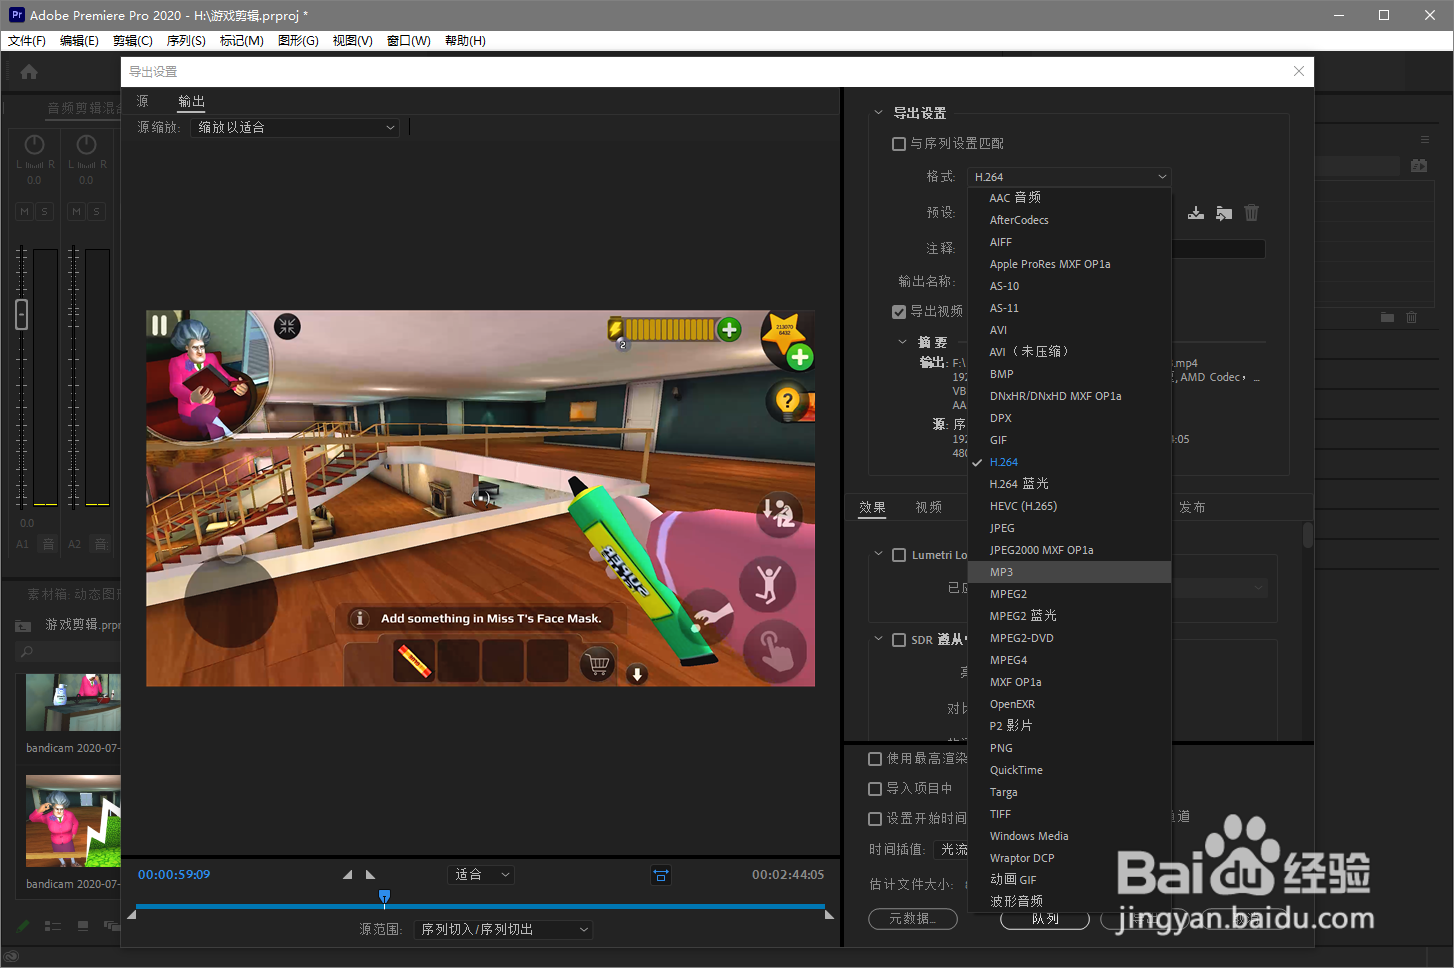Open the 时间插值 光流 dropdown
The height and width of the screenshot is (968, 1454).
tap(952, 850)
